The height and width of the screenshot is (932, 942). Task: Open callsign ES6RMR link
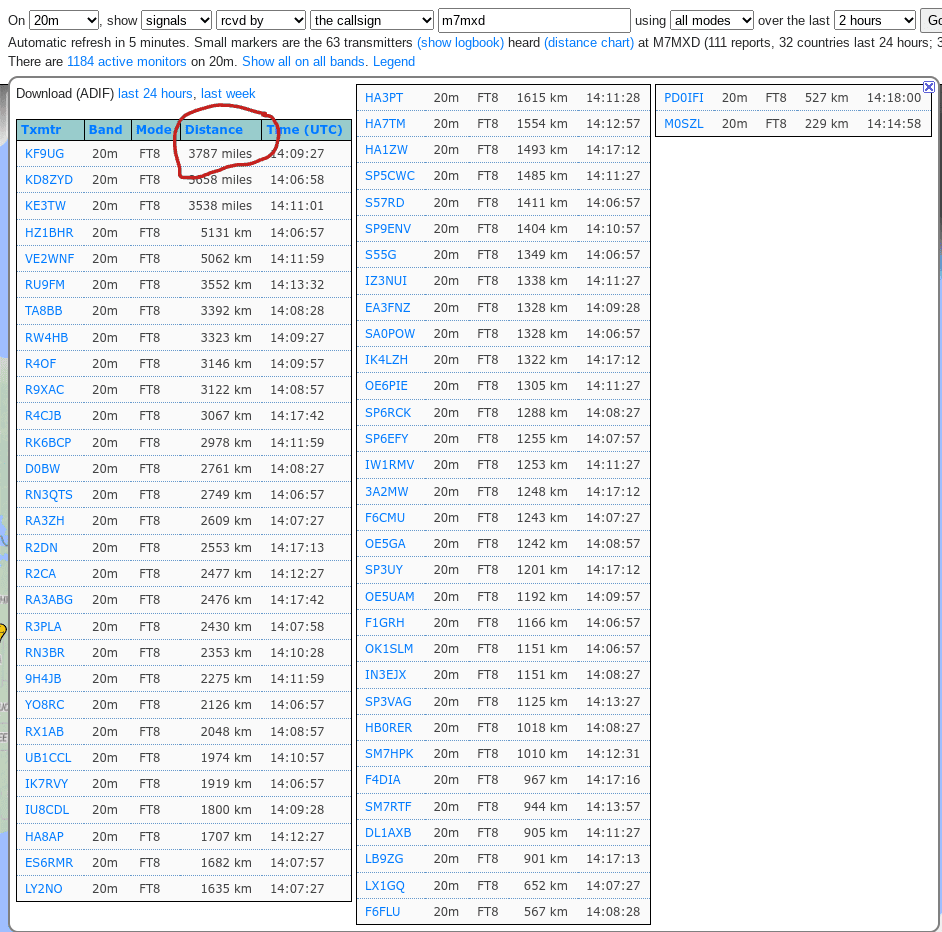[x=49, y=863]
